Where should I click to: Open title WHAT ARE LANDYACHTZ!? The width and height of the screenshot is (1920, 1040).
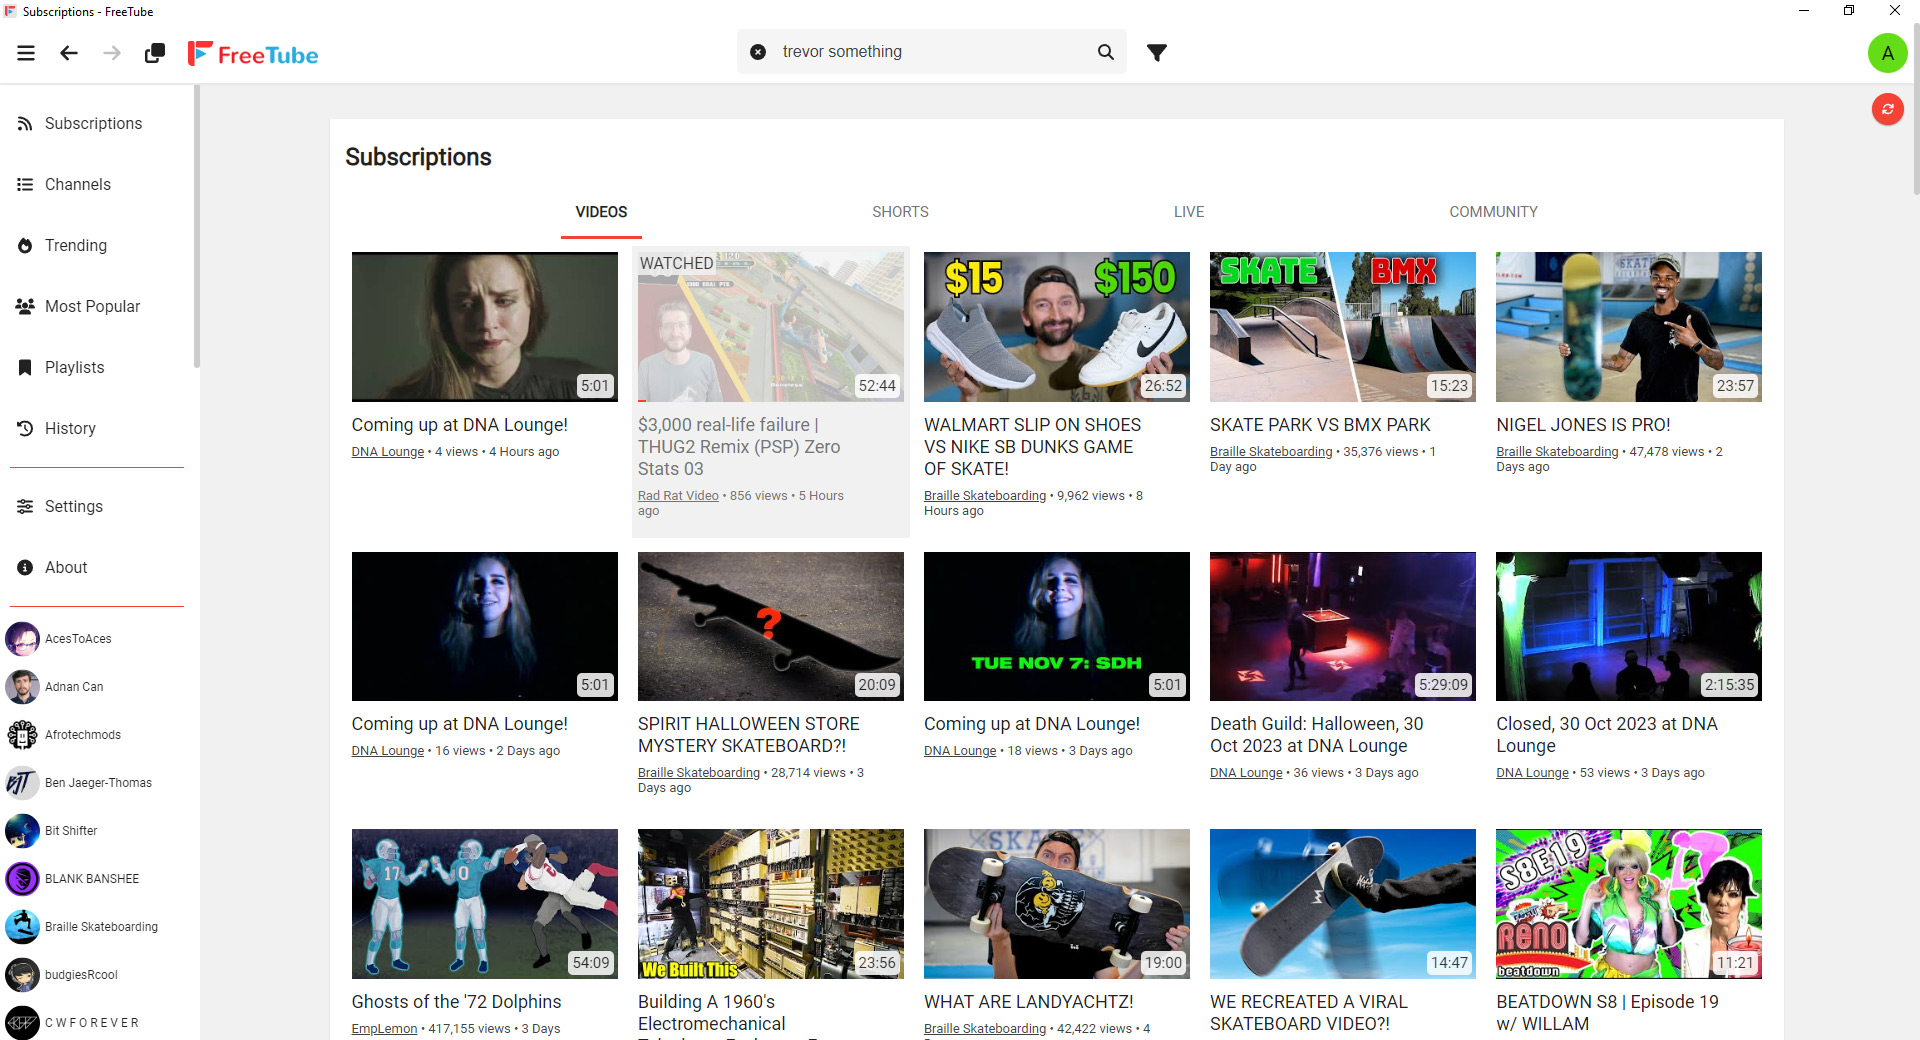[1028, 1002]
